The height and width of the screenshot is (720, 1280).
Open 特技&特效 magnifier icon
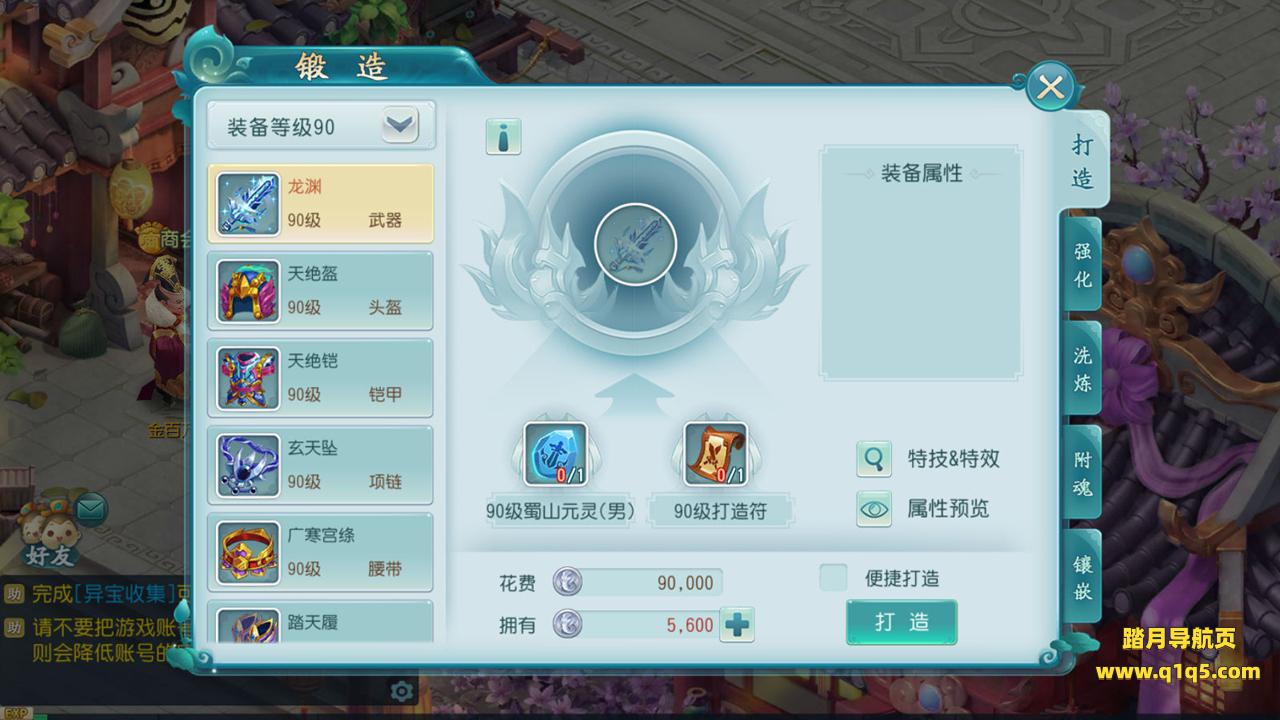click(x=874, y=459)
